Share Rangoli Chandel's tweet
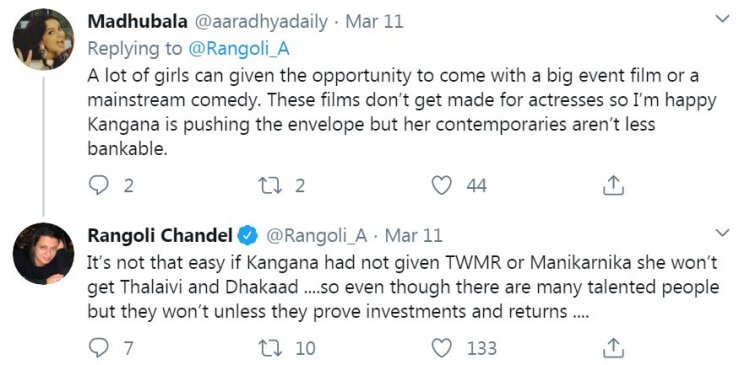Viewport: 750px width, 365px height. tap(613, 348)
